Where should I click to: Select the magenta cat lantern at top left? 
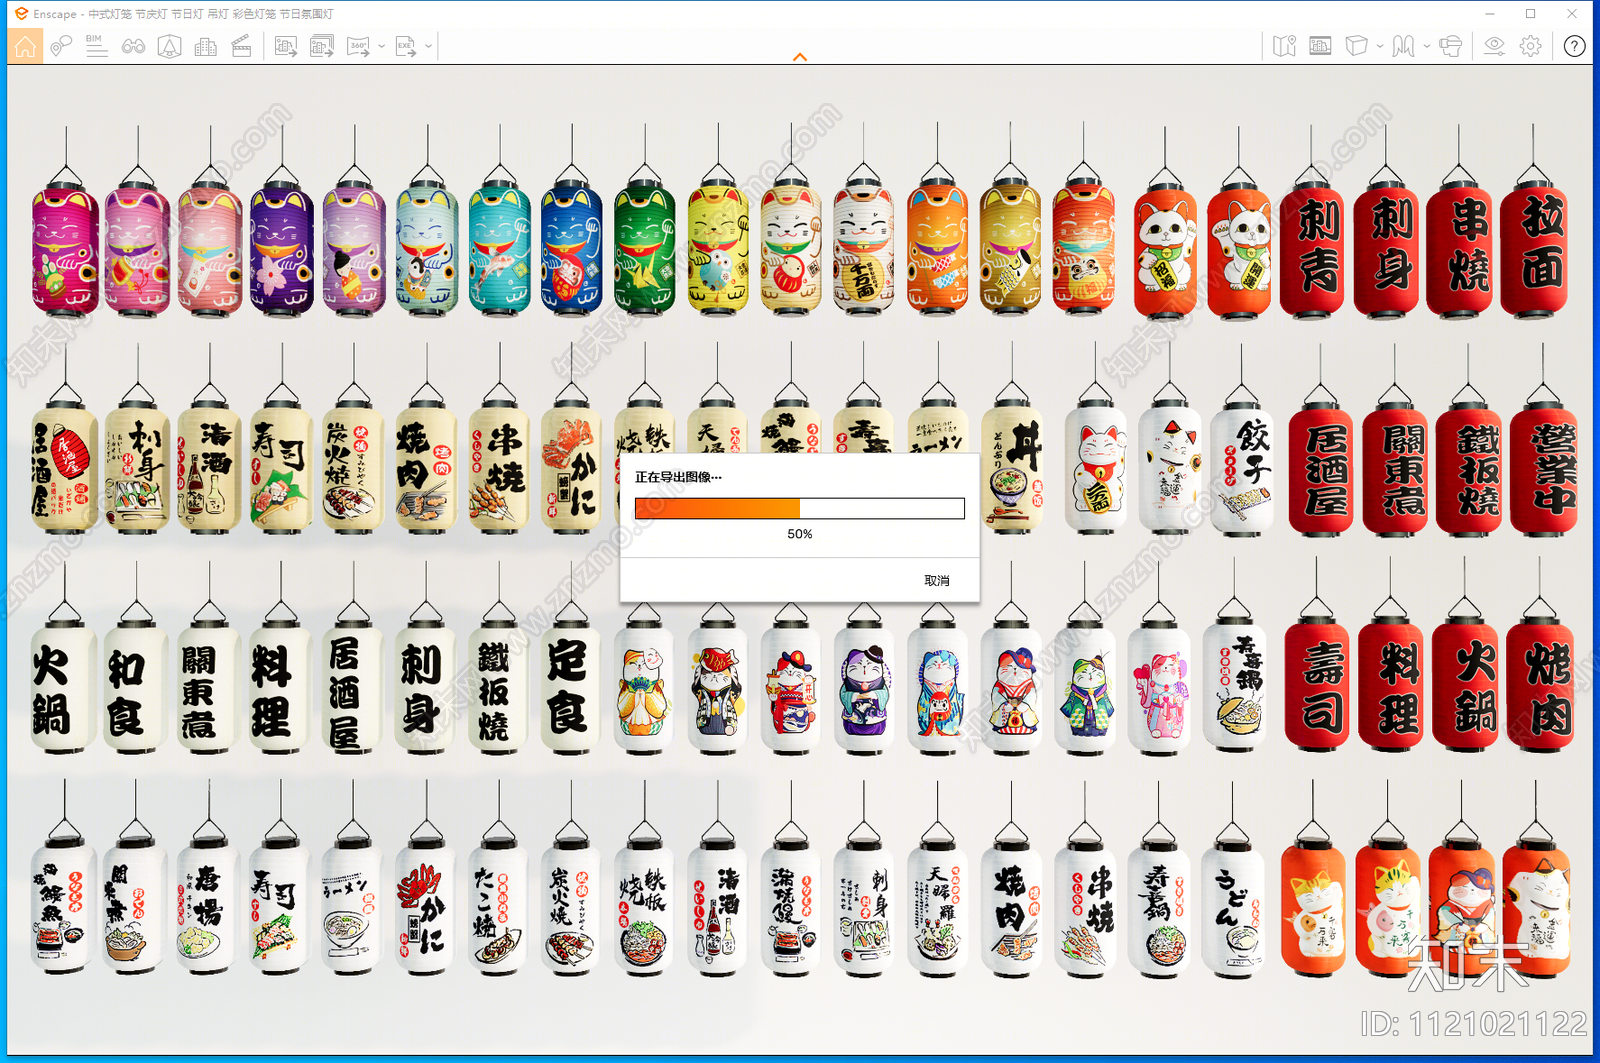point(65,250)
